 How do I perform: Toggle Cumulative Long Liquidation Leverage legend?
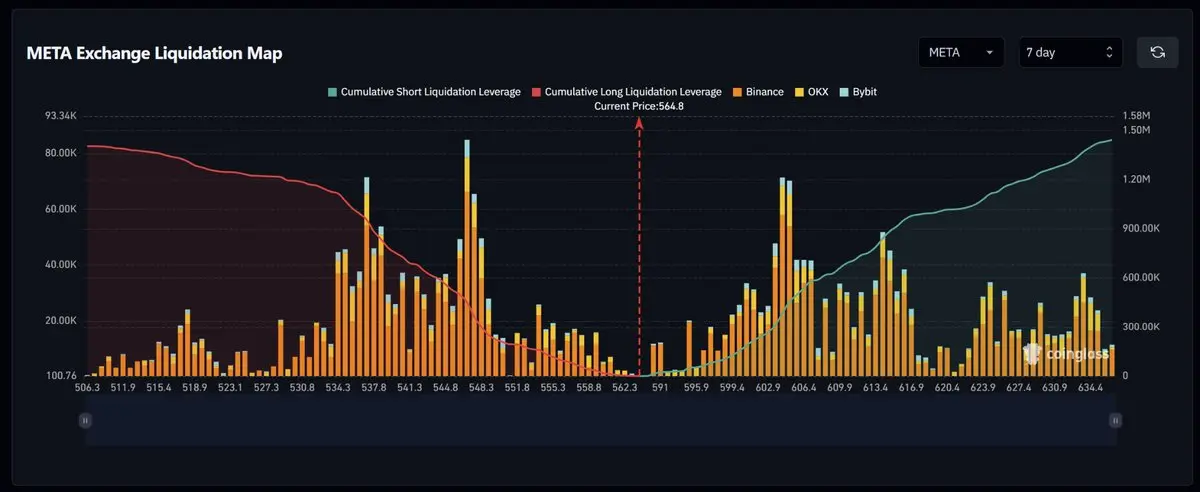[x=626, y=91]
